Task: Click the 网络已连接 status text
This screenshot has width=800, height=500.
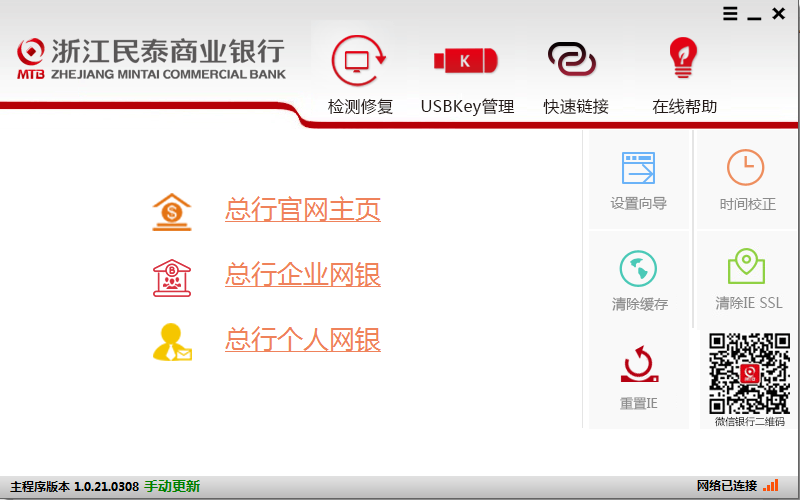Action: [x=727, y=486]
